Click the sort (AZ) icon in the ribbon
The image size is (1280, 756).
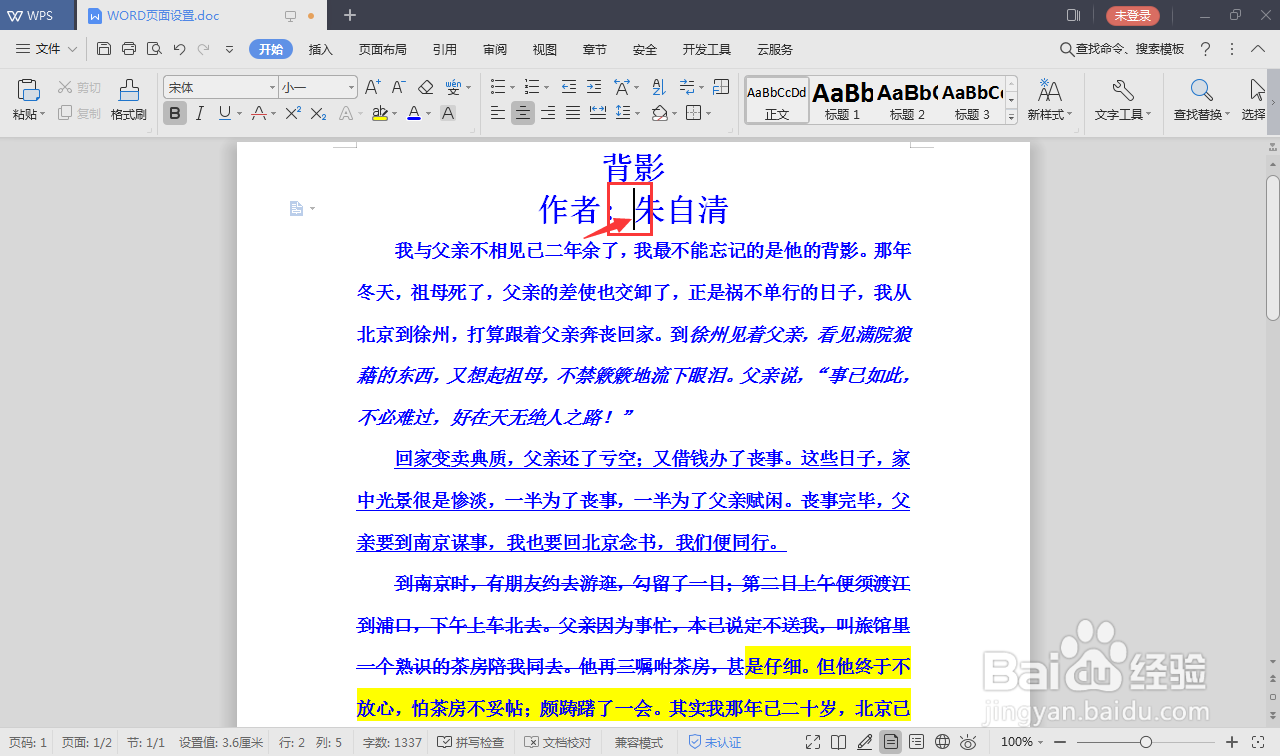[x=658, y=87]
